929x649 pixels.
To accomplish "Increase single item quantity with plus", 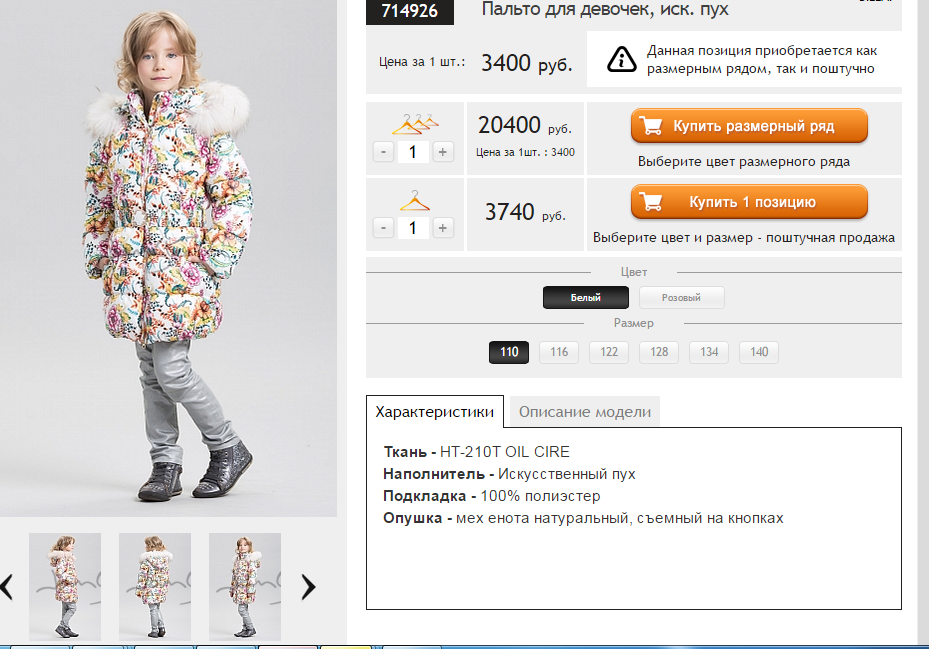I will (x=443, y=228).
